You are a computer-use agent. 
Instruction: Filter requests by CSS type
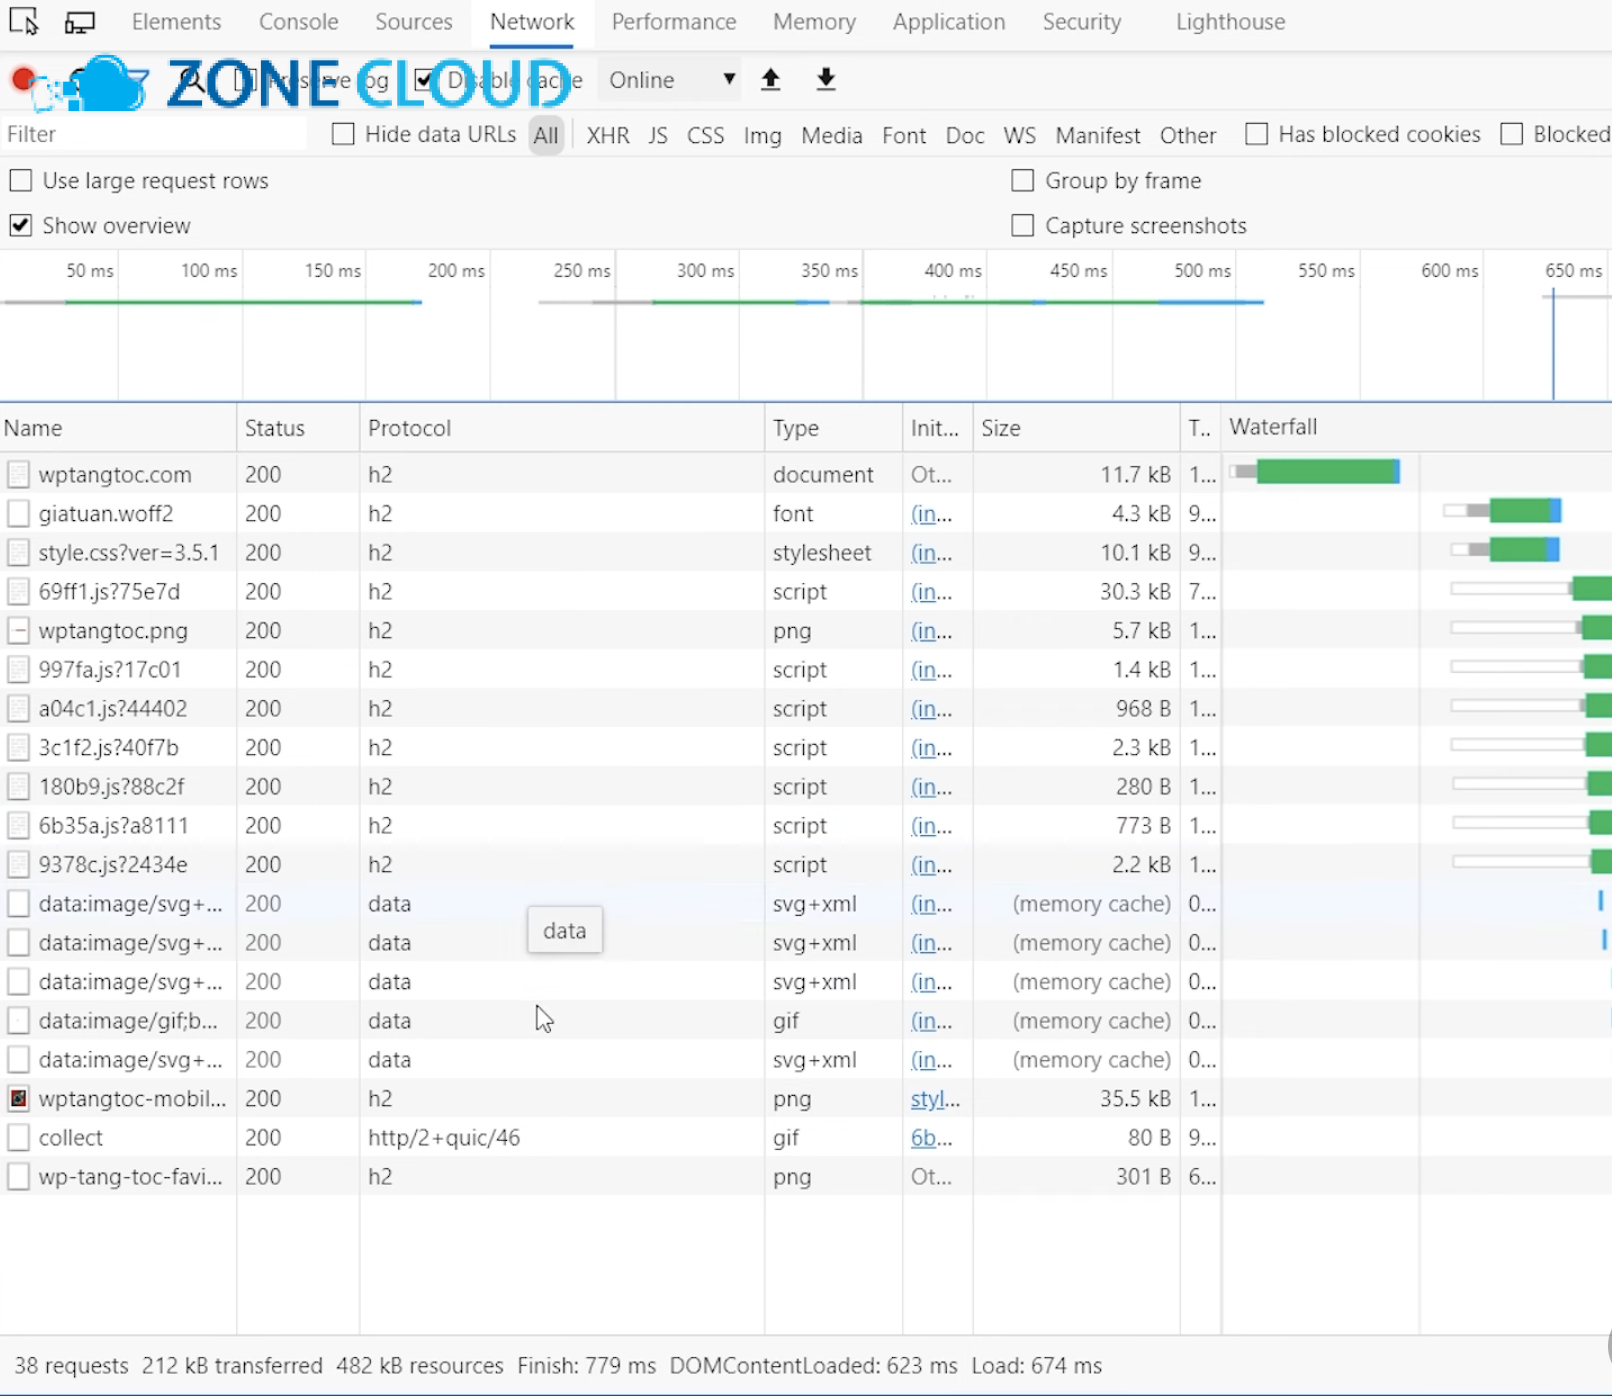click(705, 135)
